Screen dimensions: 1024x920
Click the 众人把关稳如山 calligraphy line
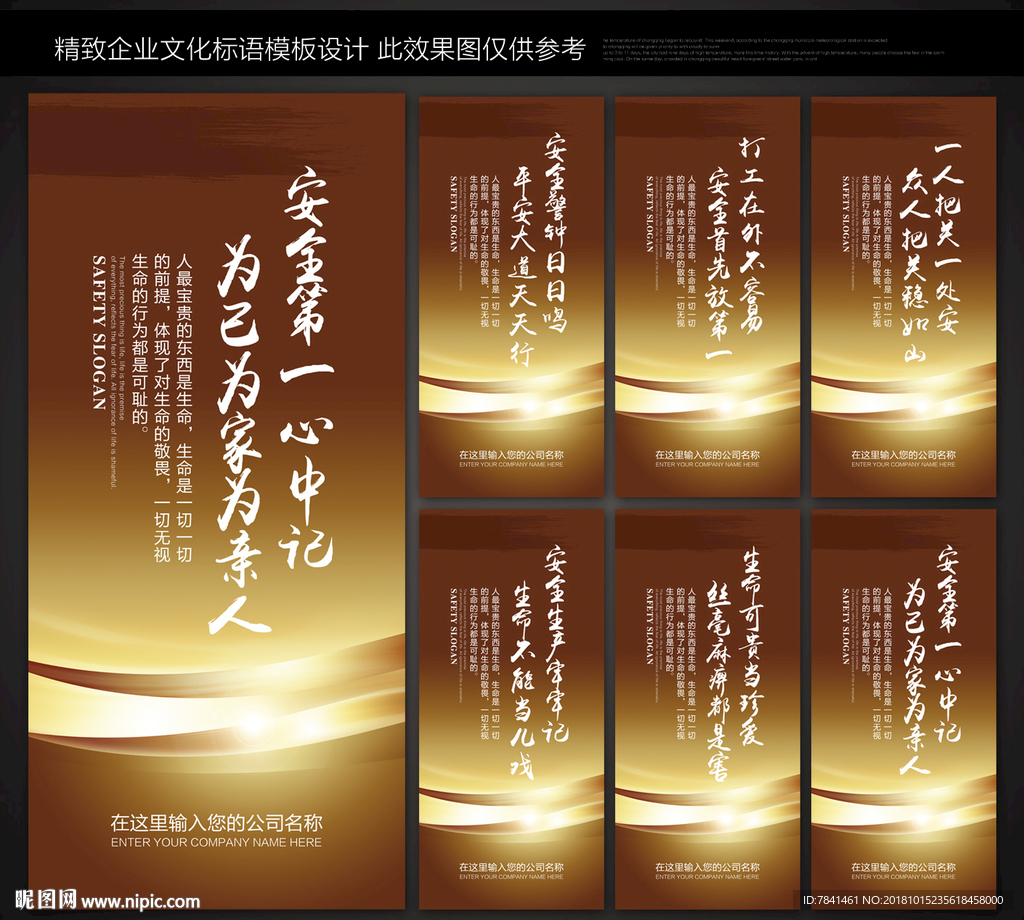tap(914, 264)
